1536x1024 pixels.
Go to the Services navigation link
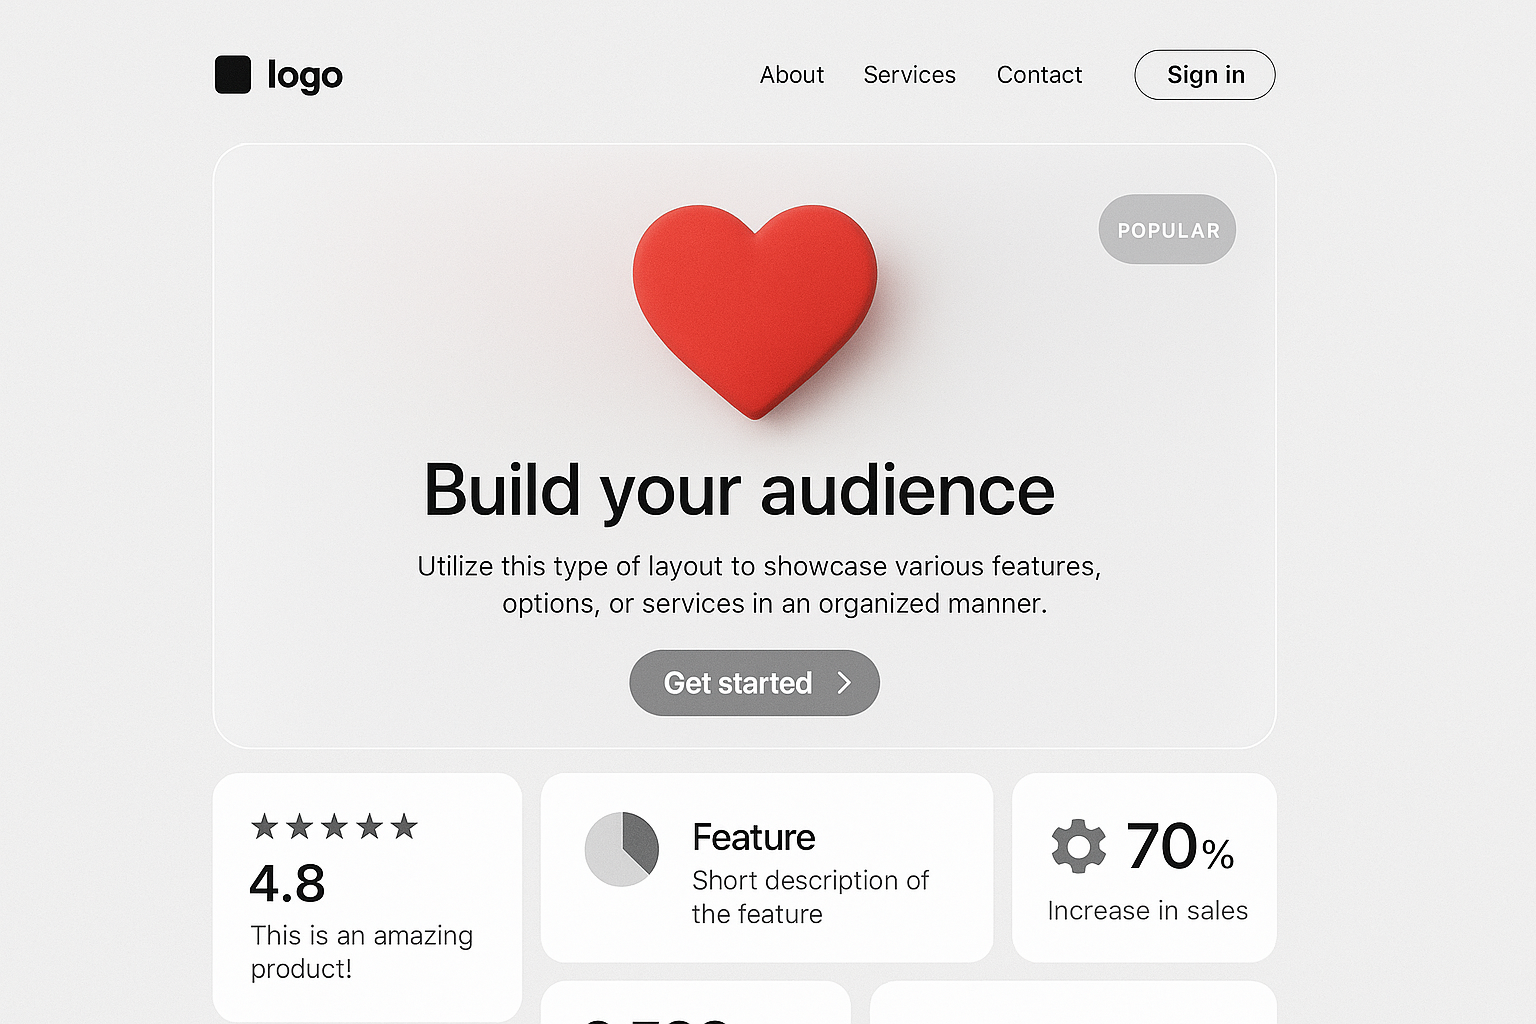(909, 75)
